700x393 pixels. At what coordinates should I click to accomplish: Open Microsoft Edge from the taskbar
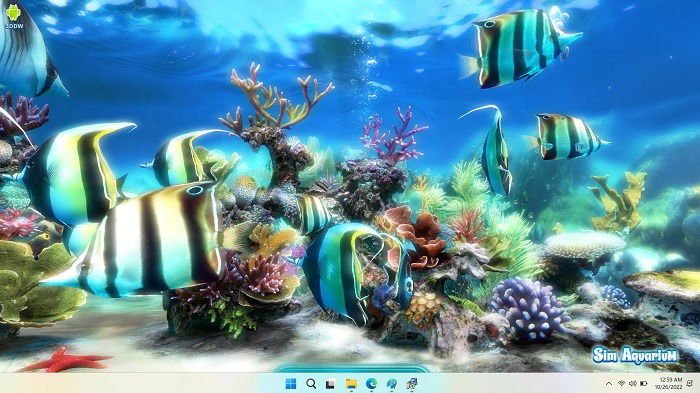tap(371, 383)
